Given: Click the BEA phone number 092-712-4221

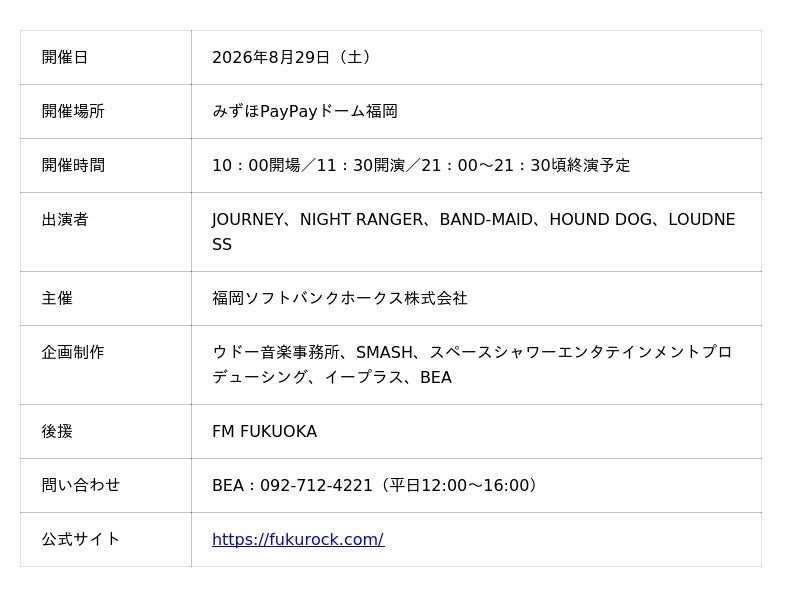Looking at the screenshot, I should (316, 485).
